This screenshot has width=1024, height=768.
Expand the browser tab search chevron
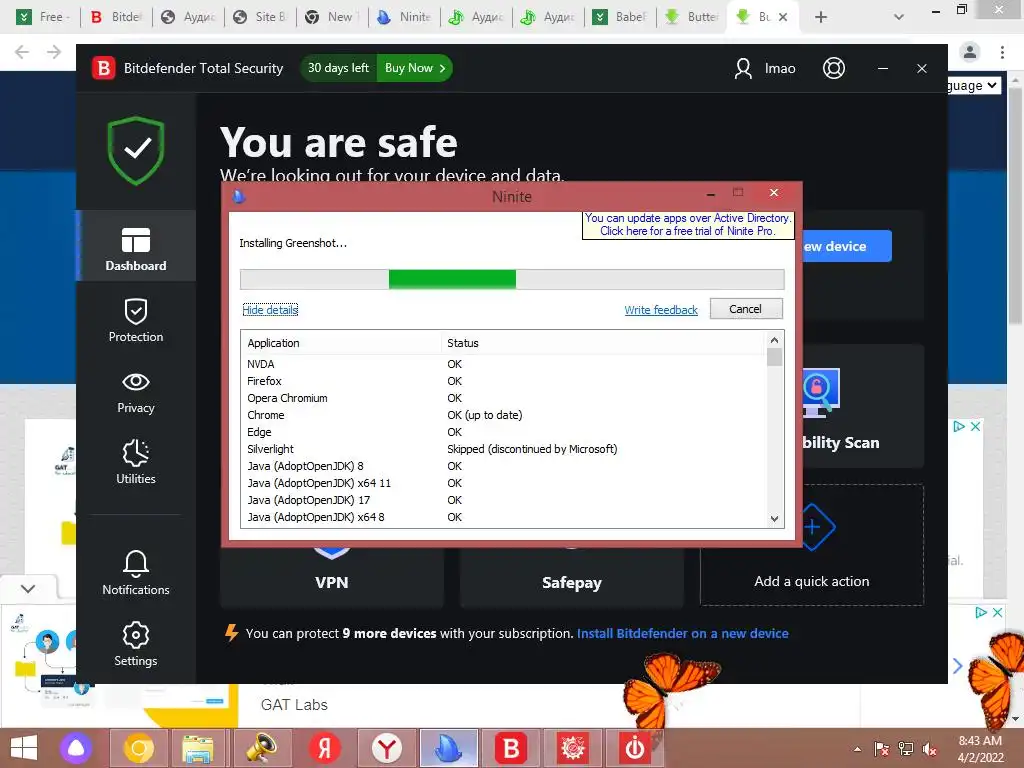click(x=899, y=17)
